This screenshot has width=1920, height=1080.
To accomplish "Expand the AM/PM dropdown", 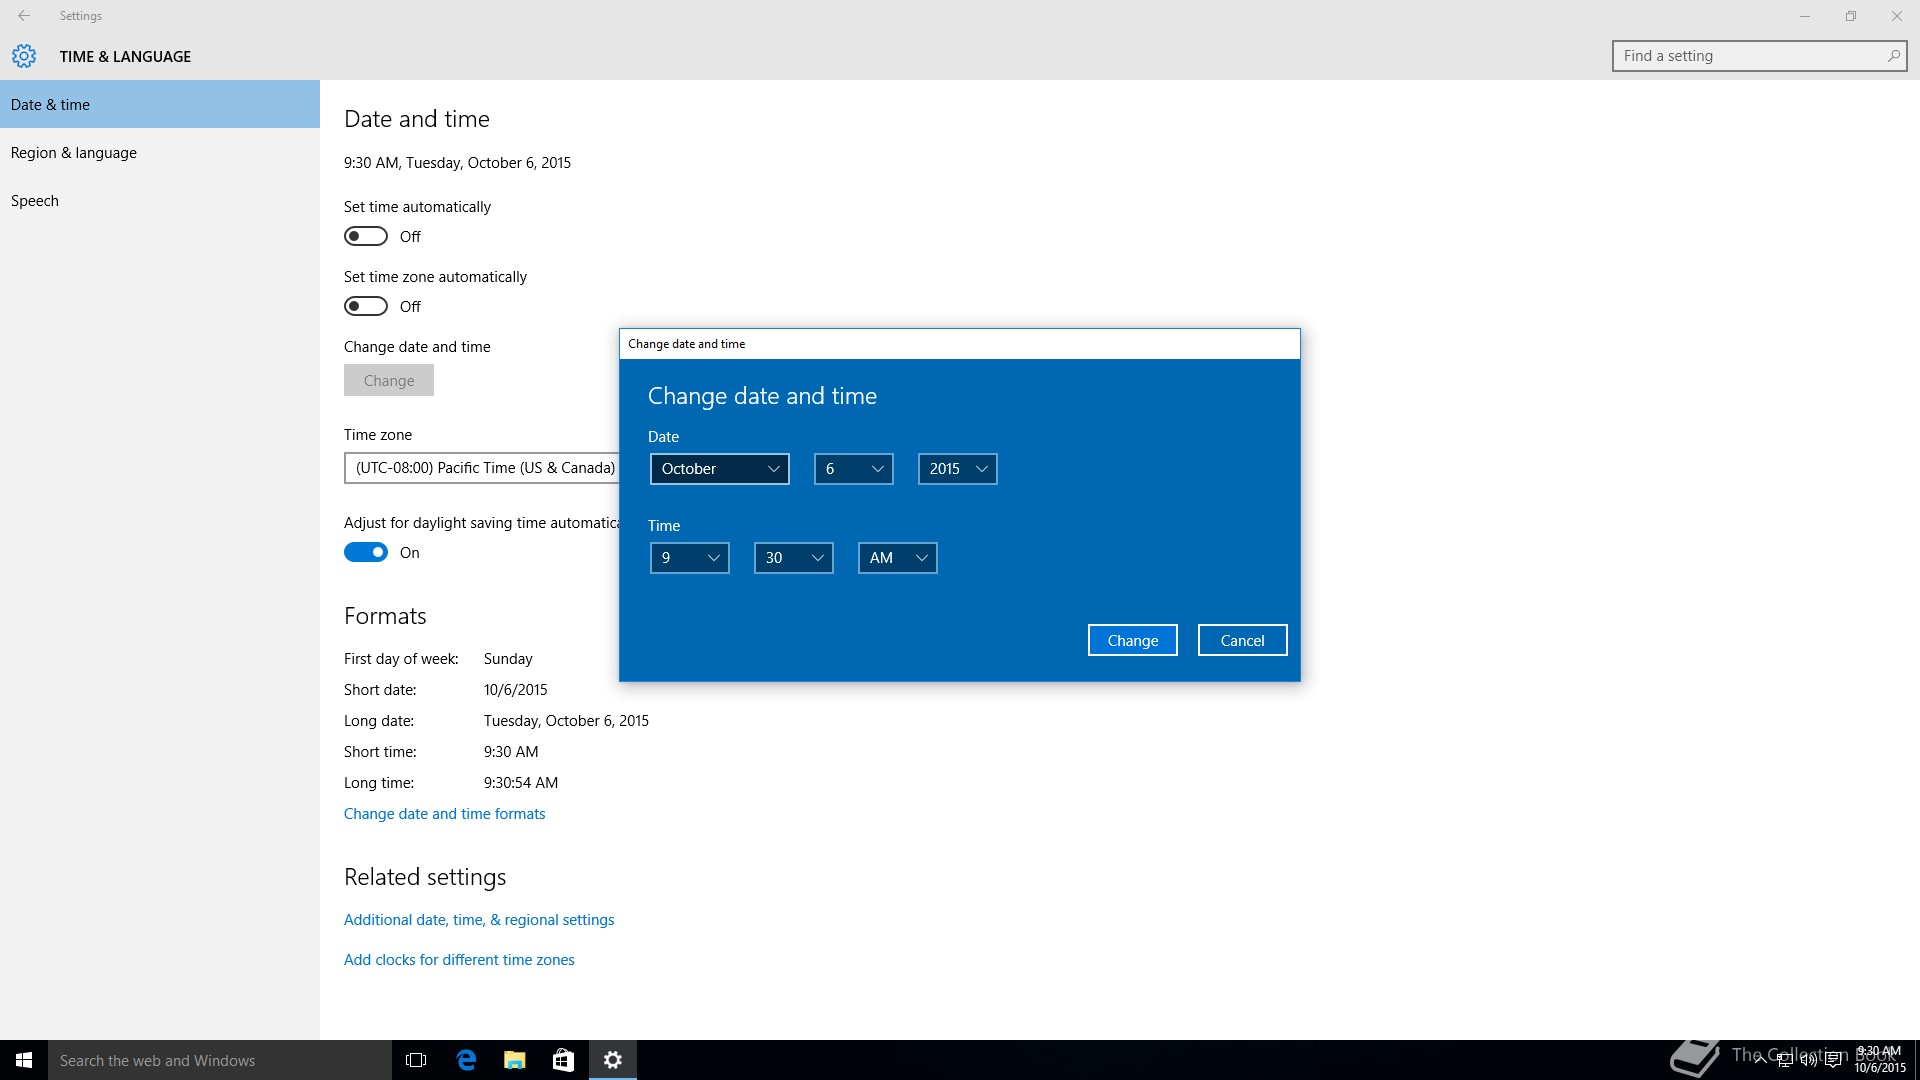I will point(897,558).
